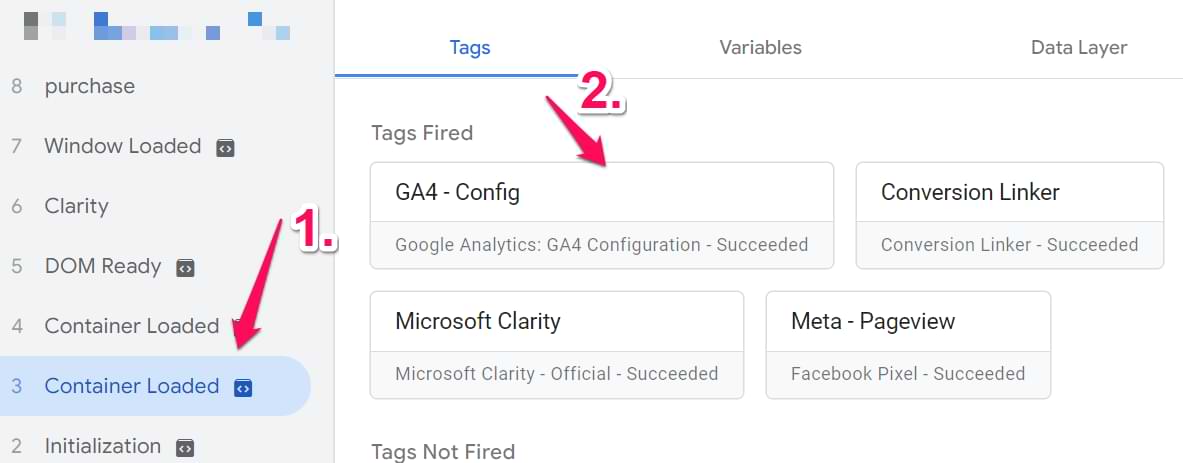Open the Data Layer tab
This screenshot has height=463, width=1183.
pos(1079,47)
